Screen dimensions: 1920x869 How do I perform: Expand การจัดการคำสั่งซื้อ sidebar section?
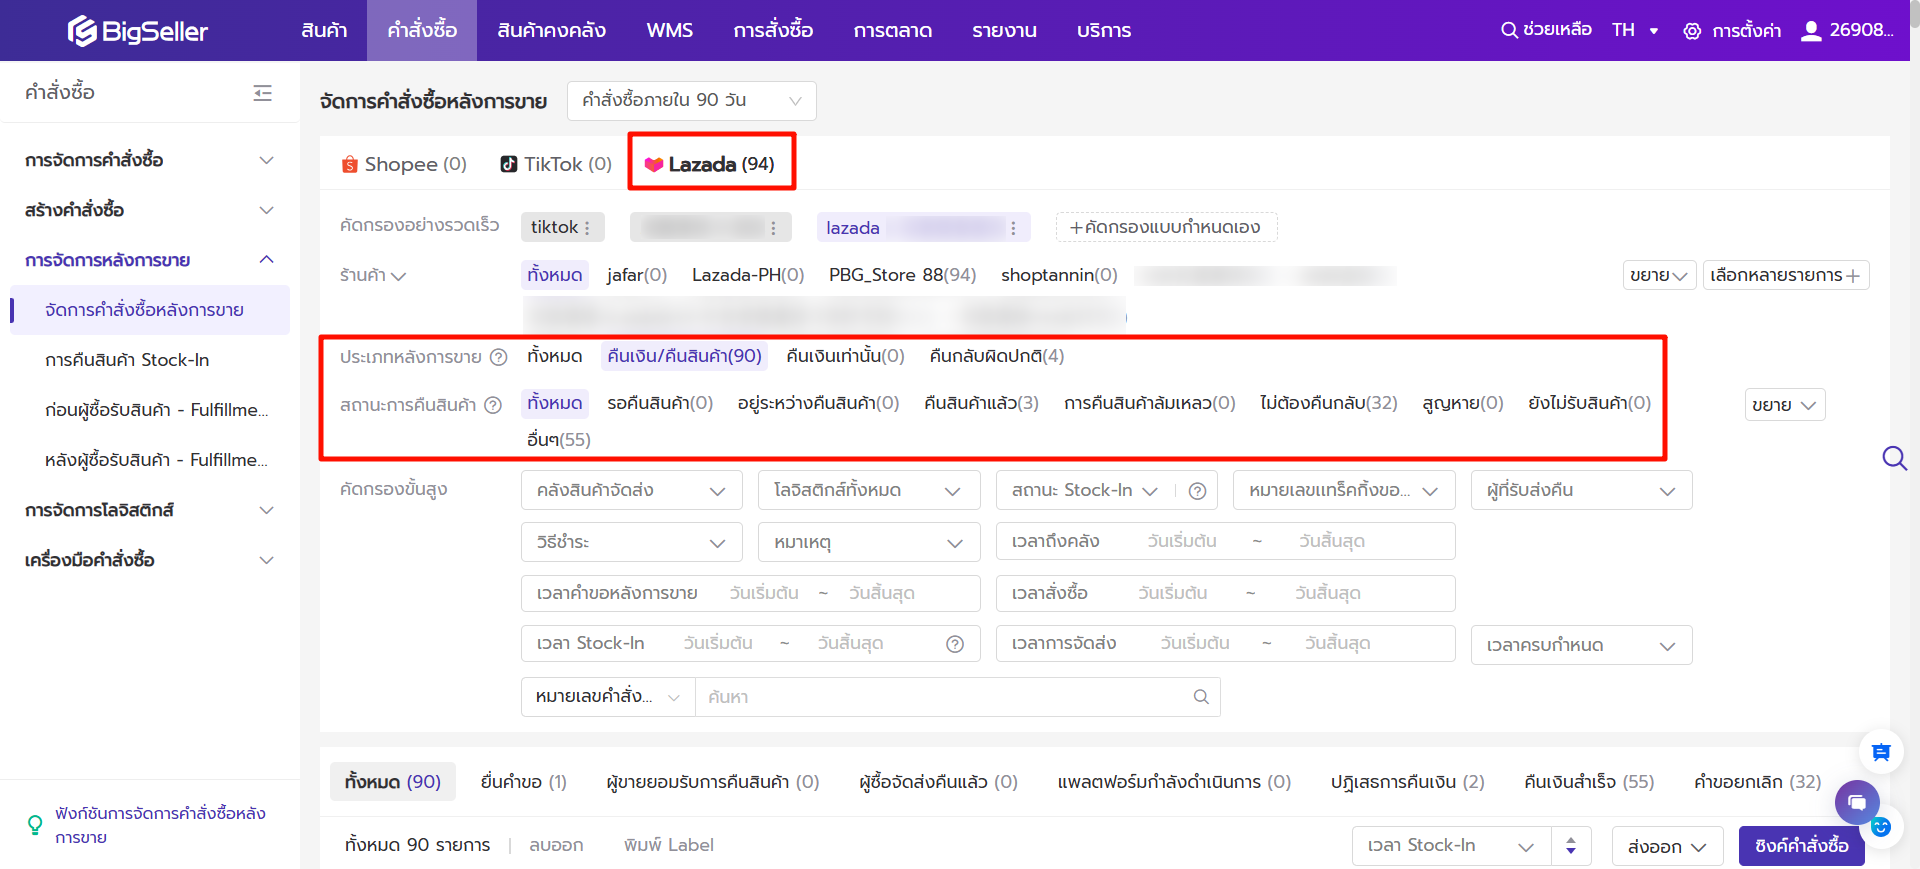(x=150, y=160)
